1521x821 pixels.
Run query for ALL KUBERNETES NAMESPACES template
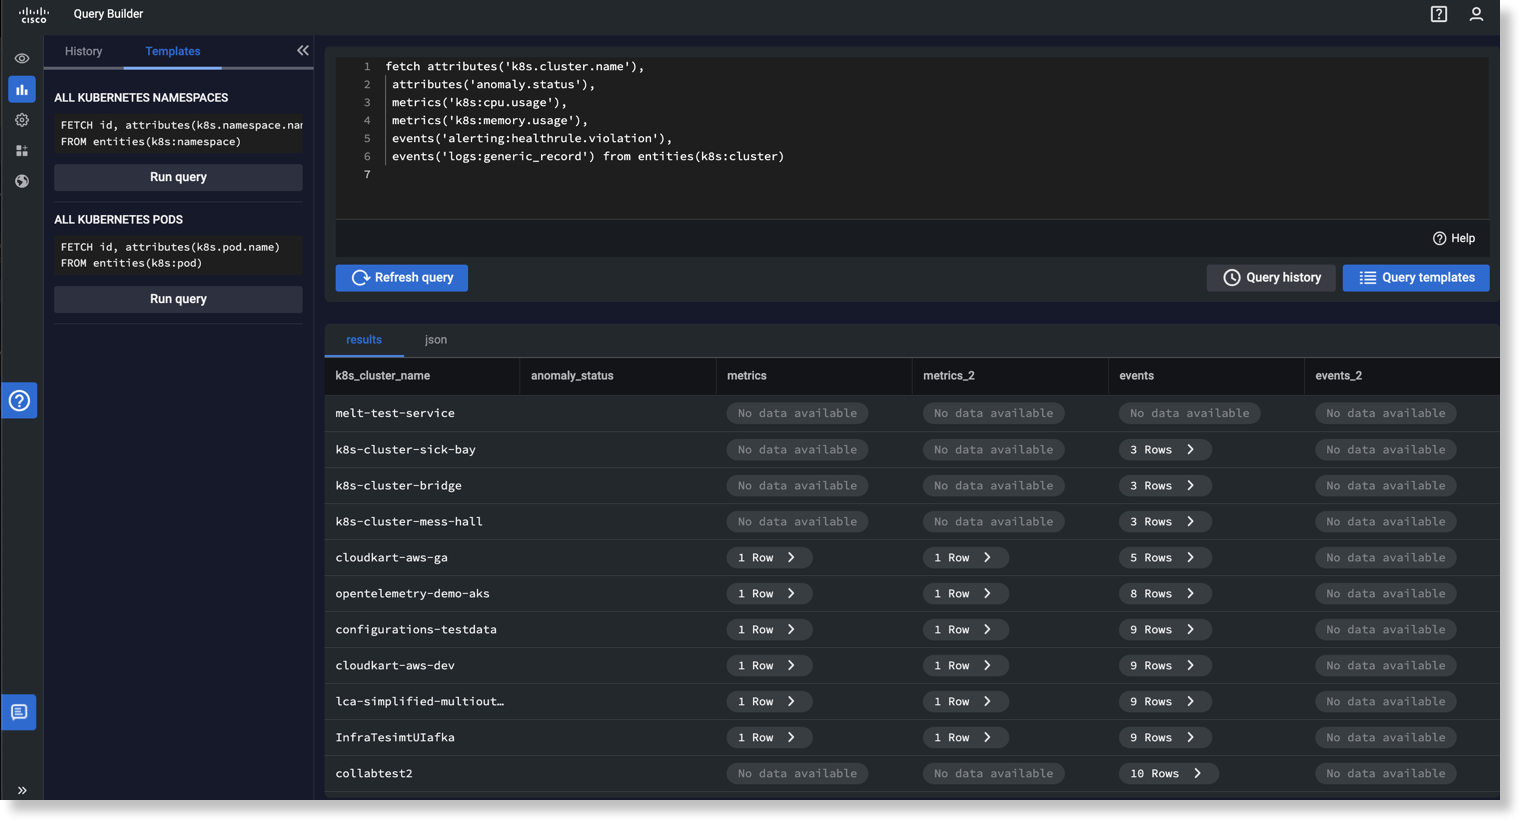point(178,177)
